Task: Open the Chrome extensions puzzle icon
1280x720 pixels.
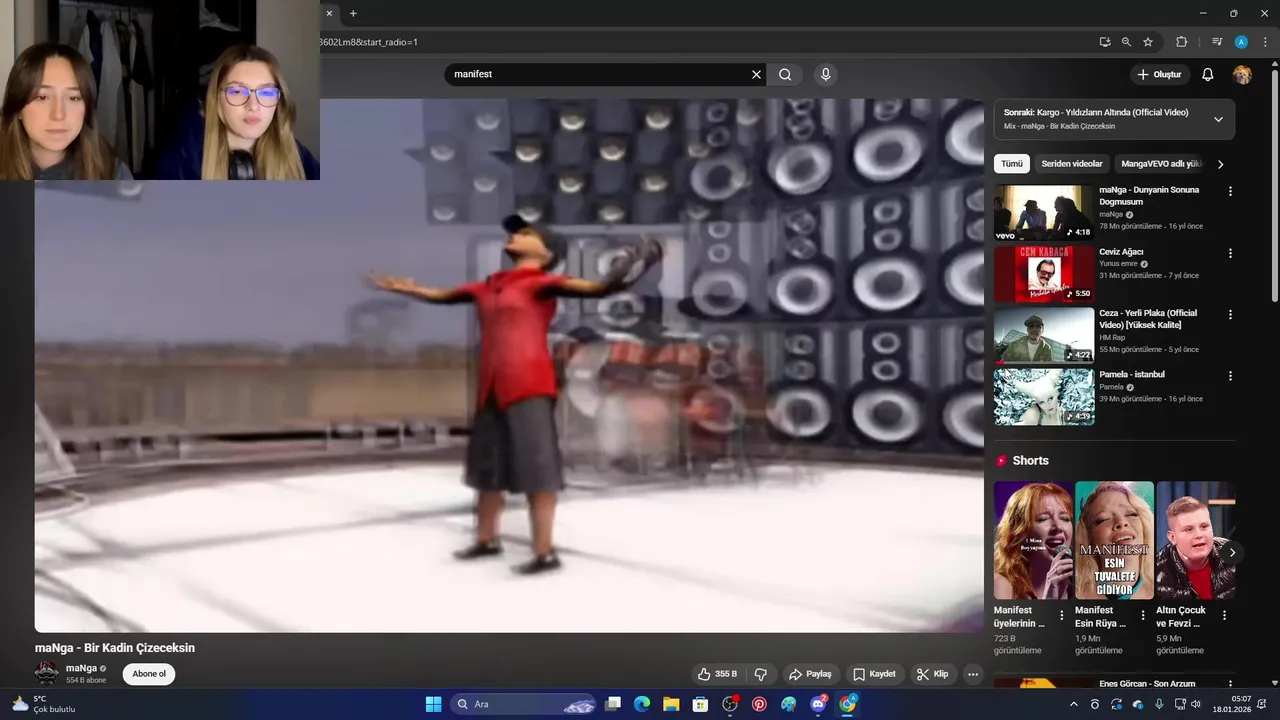Action: 1181,42
